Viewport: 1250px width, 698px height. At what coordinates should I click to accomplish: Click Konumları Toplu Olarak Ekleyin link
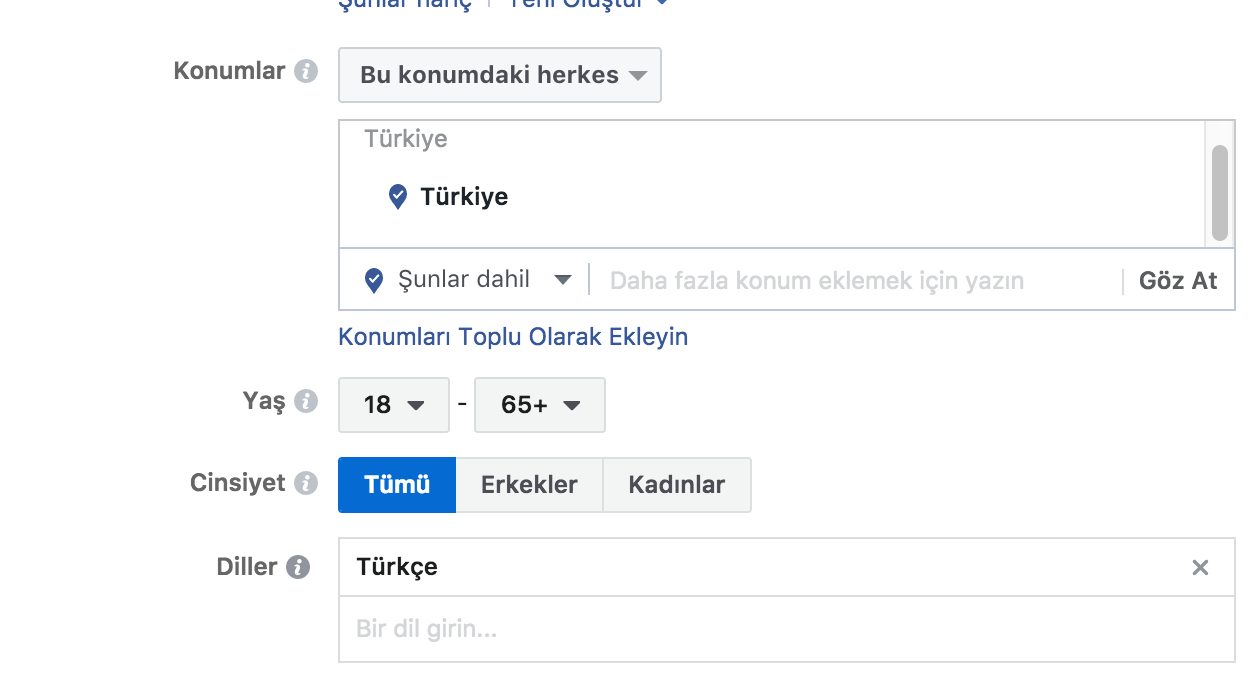(513, 337)
